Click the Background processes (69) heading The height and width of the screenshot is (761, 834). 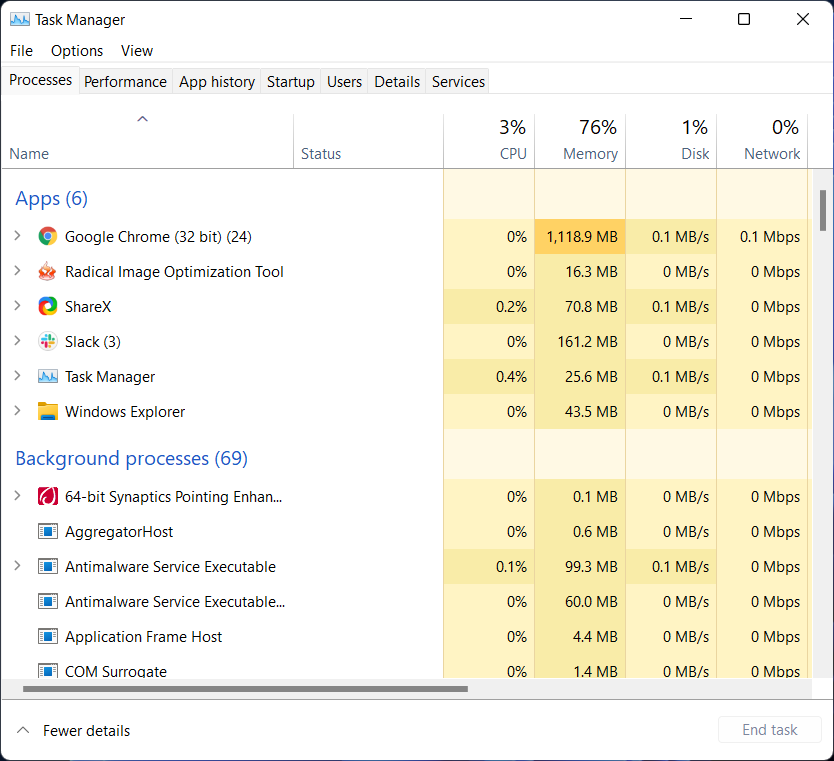pyautogui.click(x=131, y=458)
